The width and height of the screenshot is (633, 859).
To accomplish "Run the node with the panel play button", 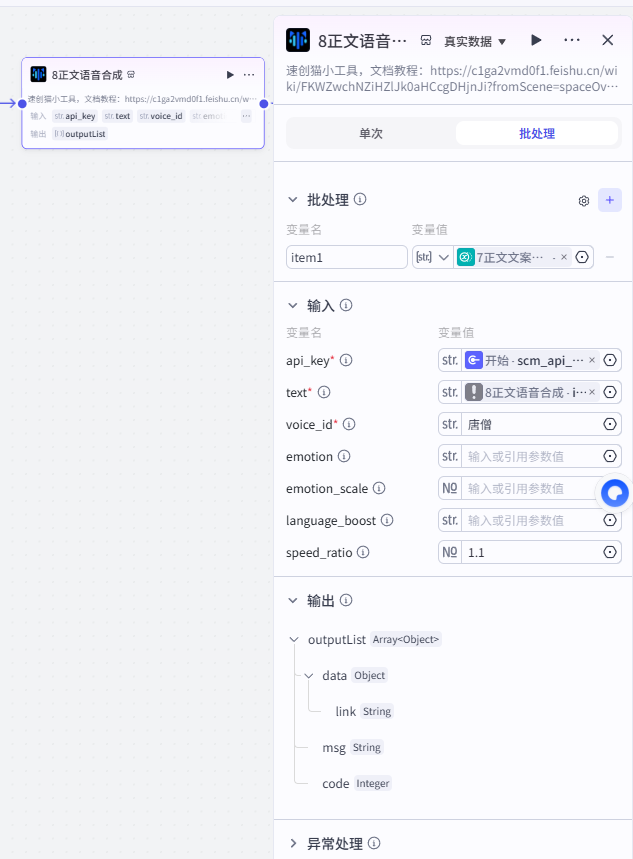I will click(537, 40).
